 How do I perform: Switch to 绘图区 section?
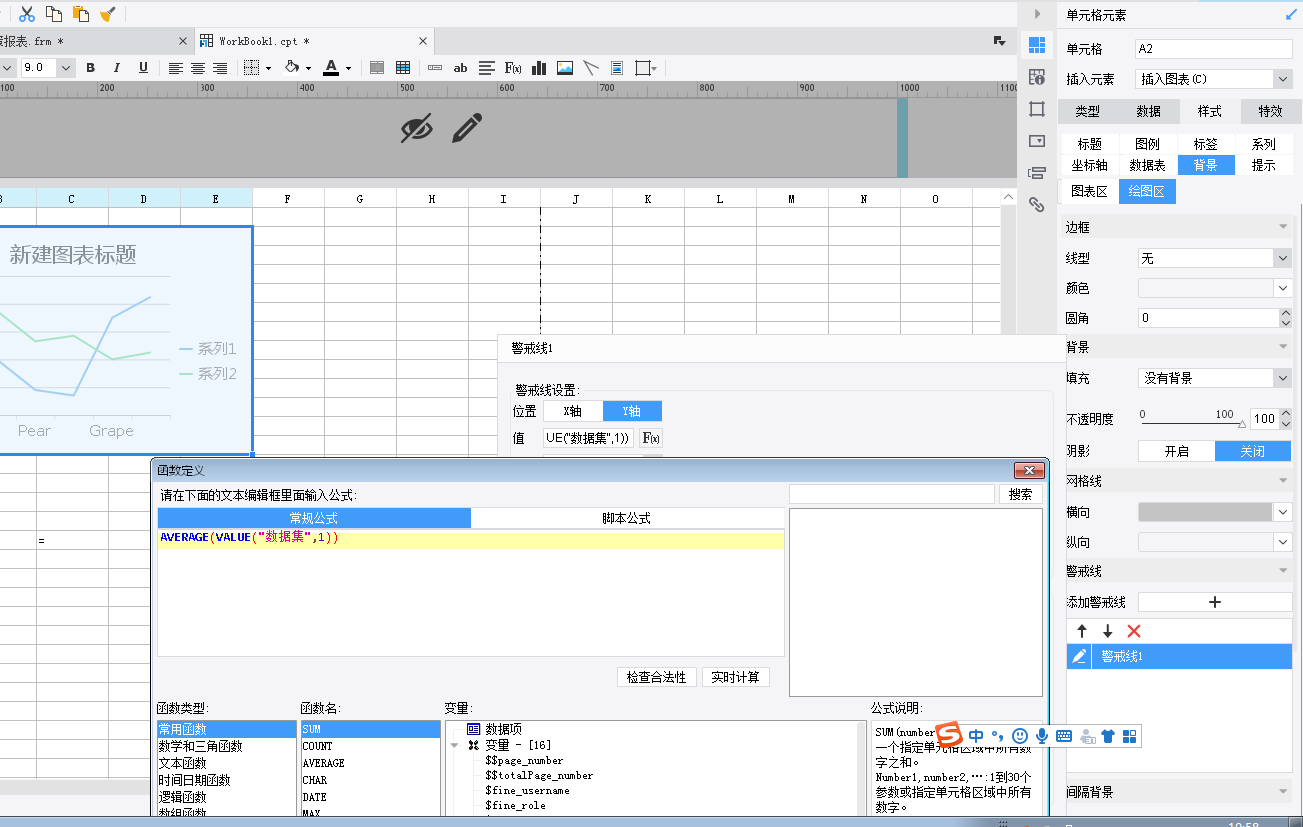[1148, 191]
